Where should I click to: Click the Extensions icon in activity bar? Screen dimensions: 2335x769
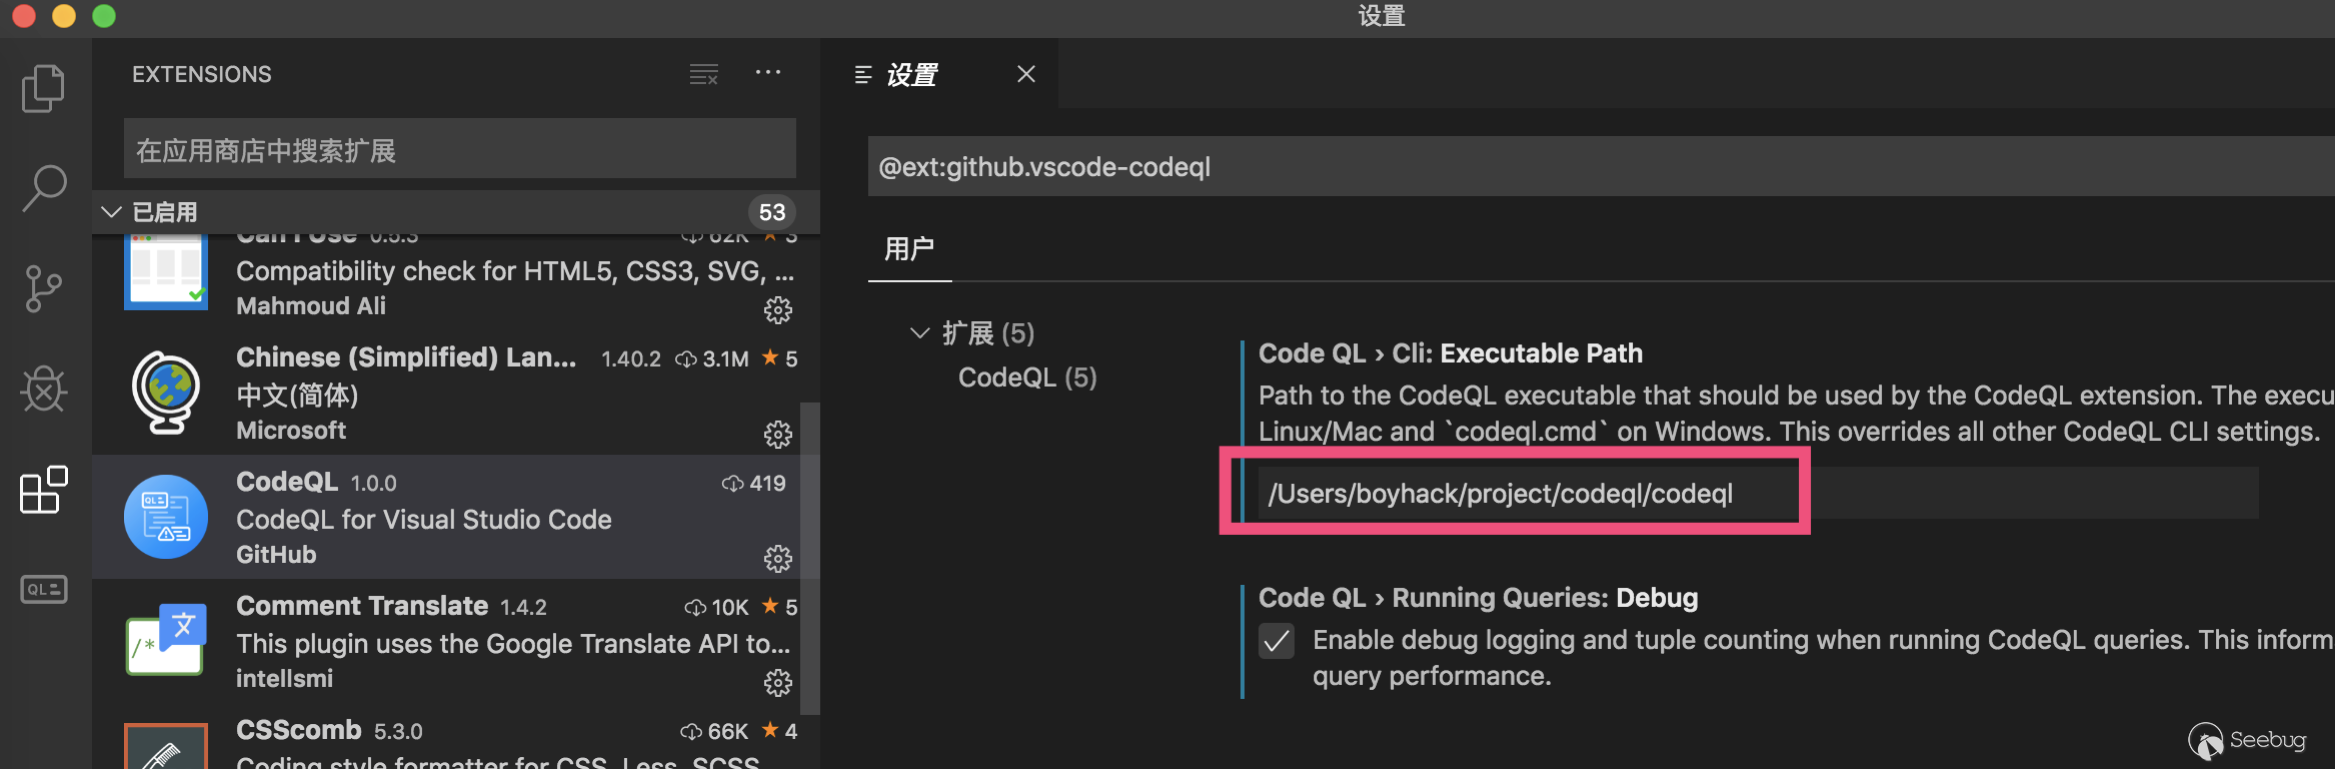(x=43, y=490)
